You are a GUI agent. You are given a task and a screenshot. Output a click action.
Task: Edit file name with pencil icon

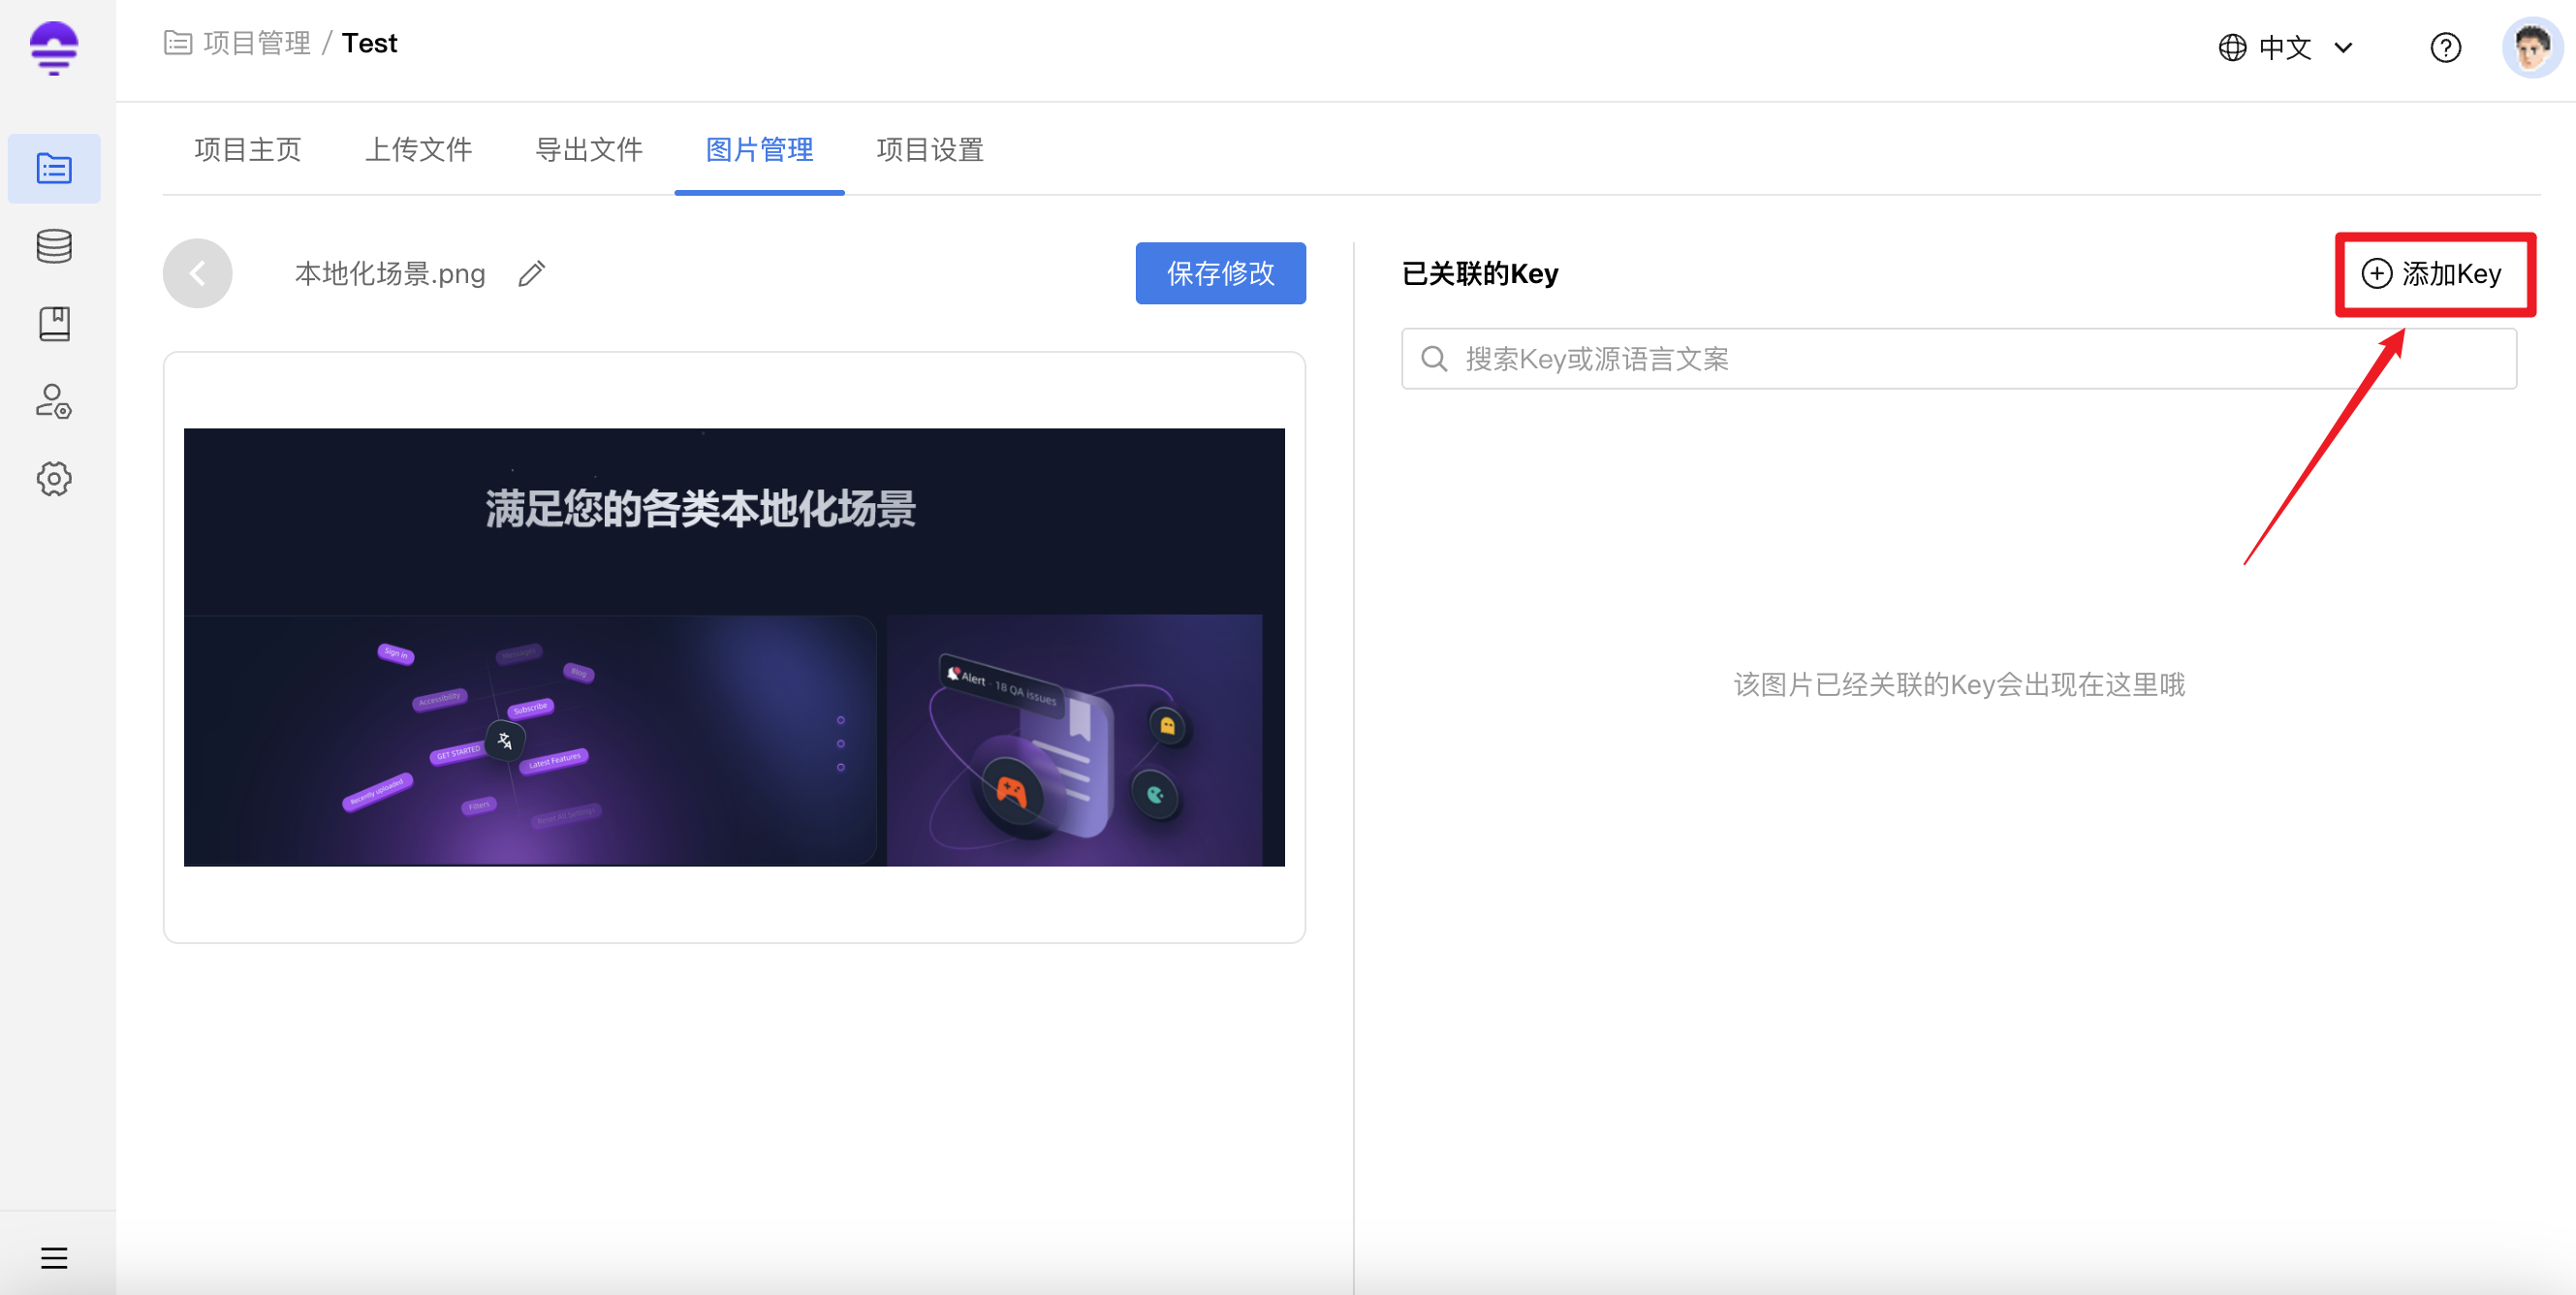click(x=531, y=273)
